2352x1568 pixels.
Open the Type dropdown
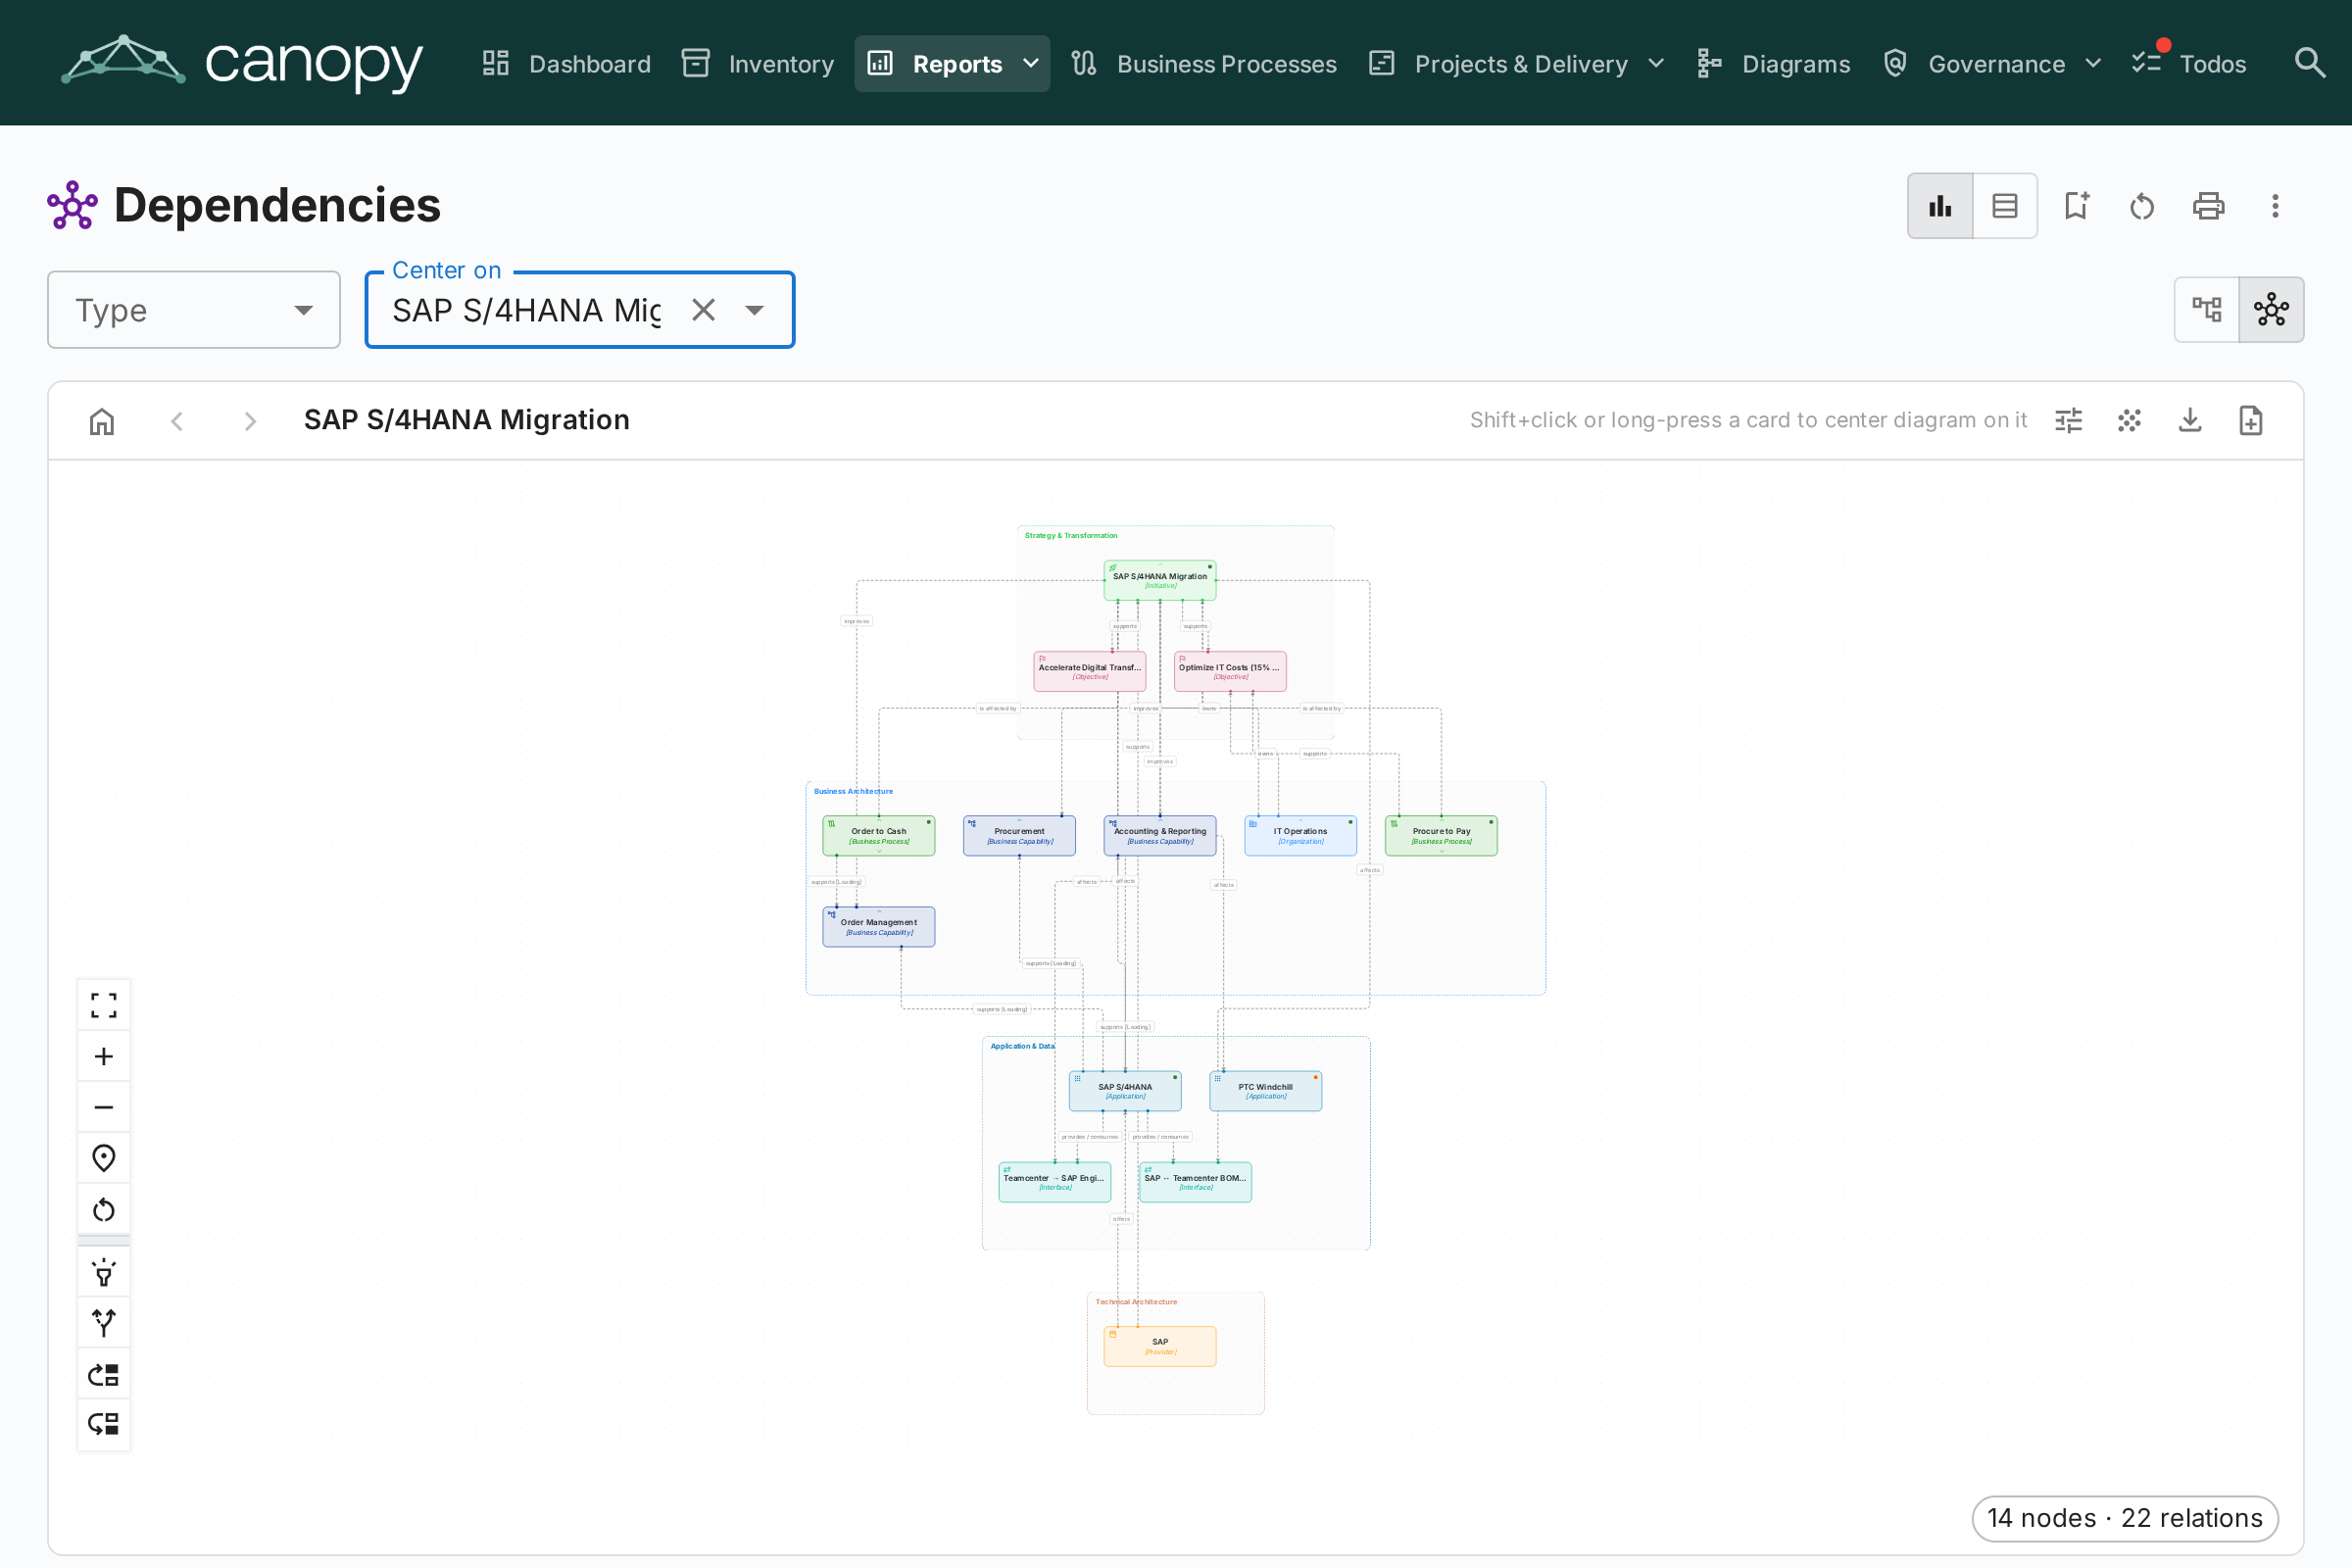[x=194, y=310]
